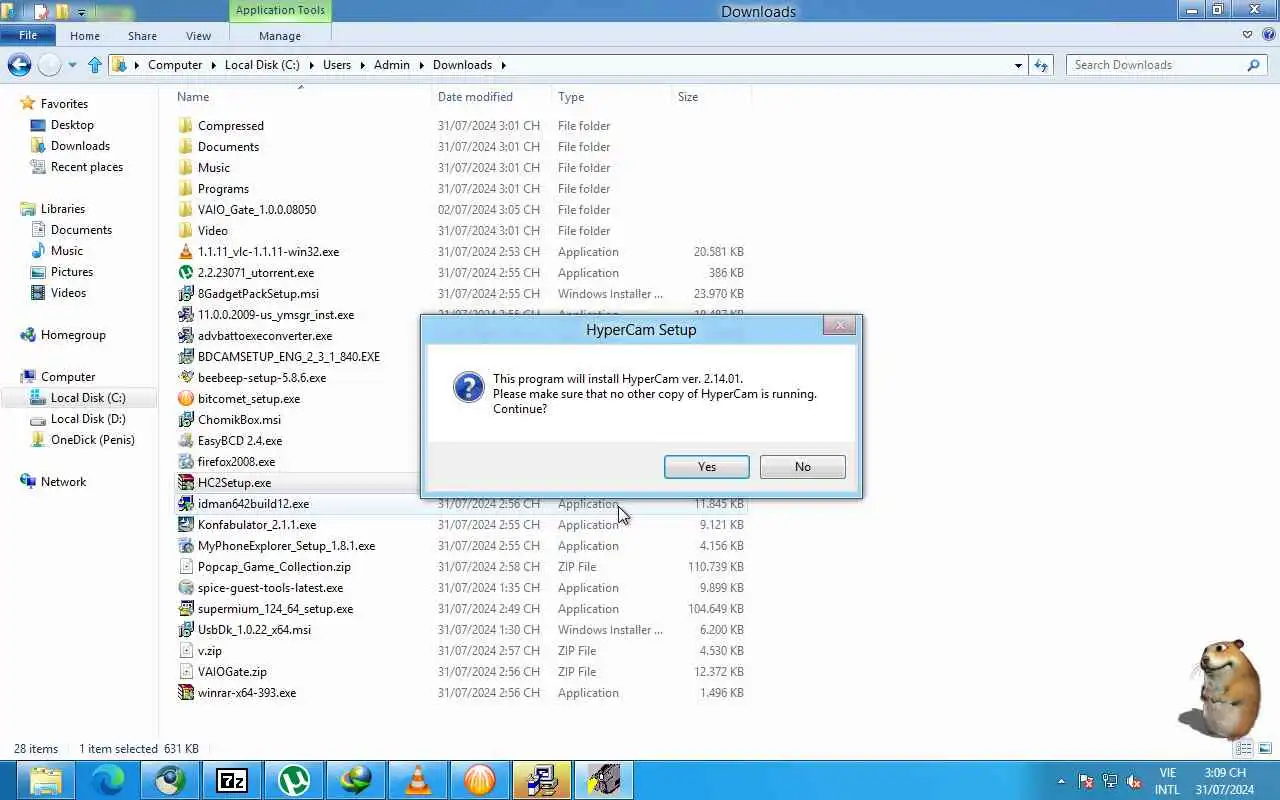The width and height of the screenshot is (1280, 800).
Task: Open Network in the navigation pane
Action: tap(63, 482)
